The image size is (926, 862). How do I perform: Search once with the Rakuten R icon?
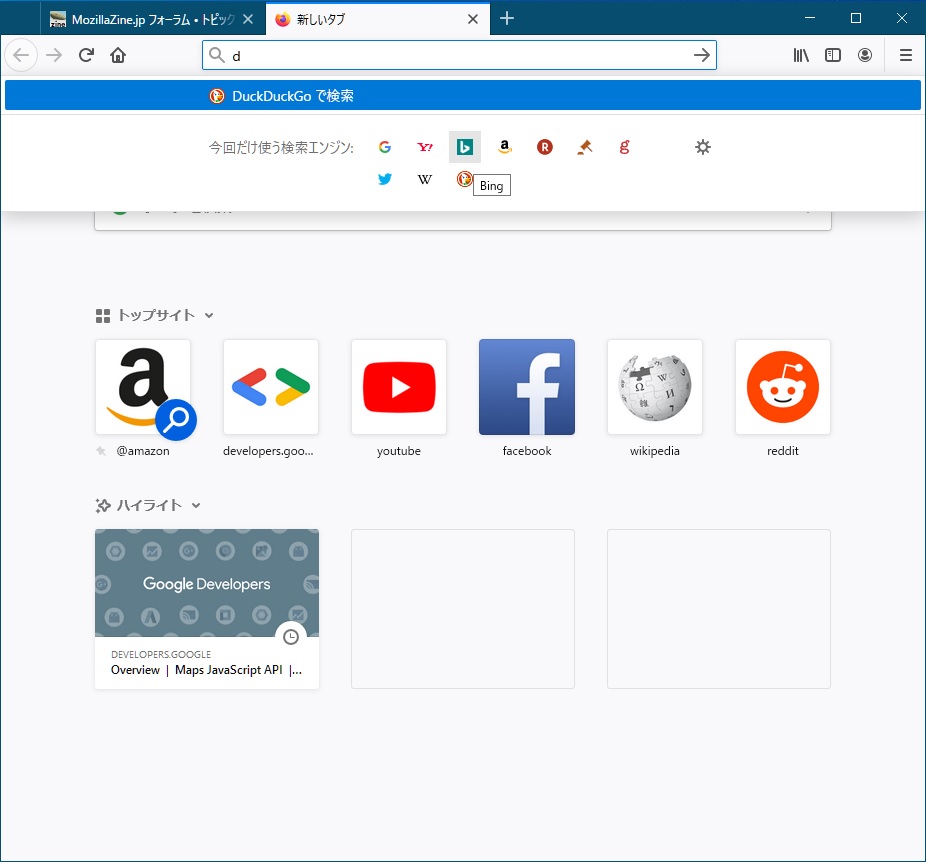point(544,147)
